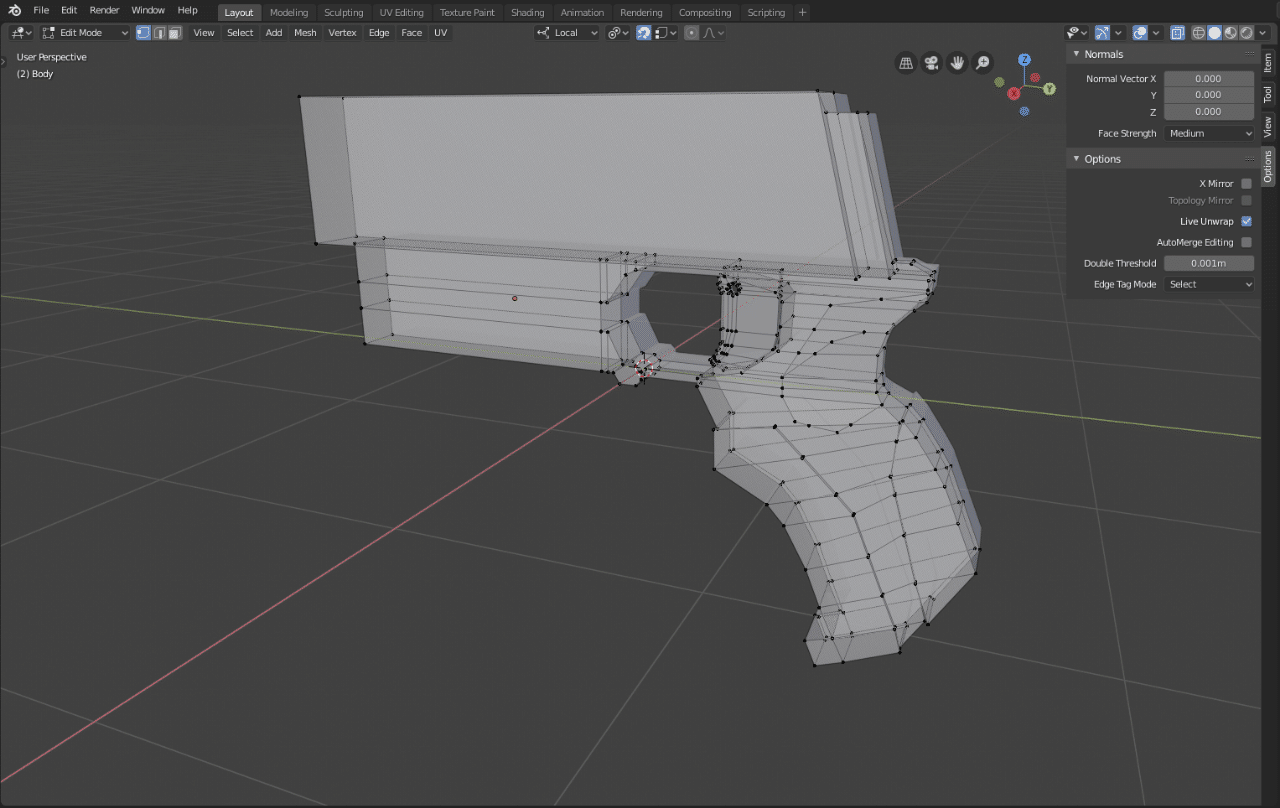Open the Local transform orientation dropdown
The width and height of the screenshot is (1280, 808).
567,33
